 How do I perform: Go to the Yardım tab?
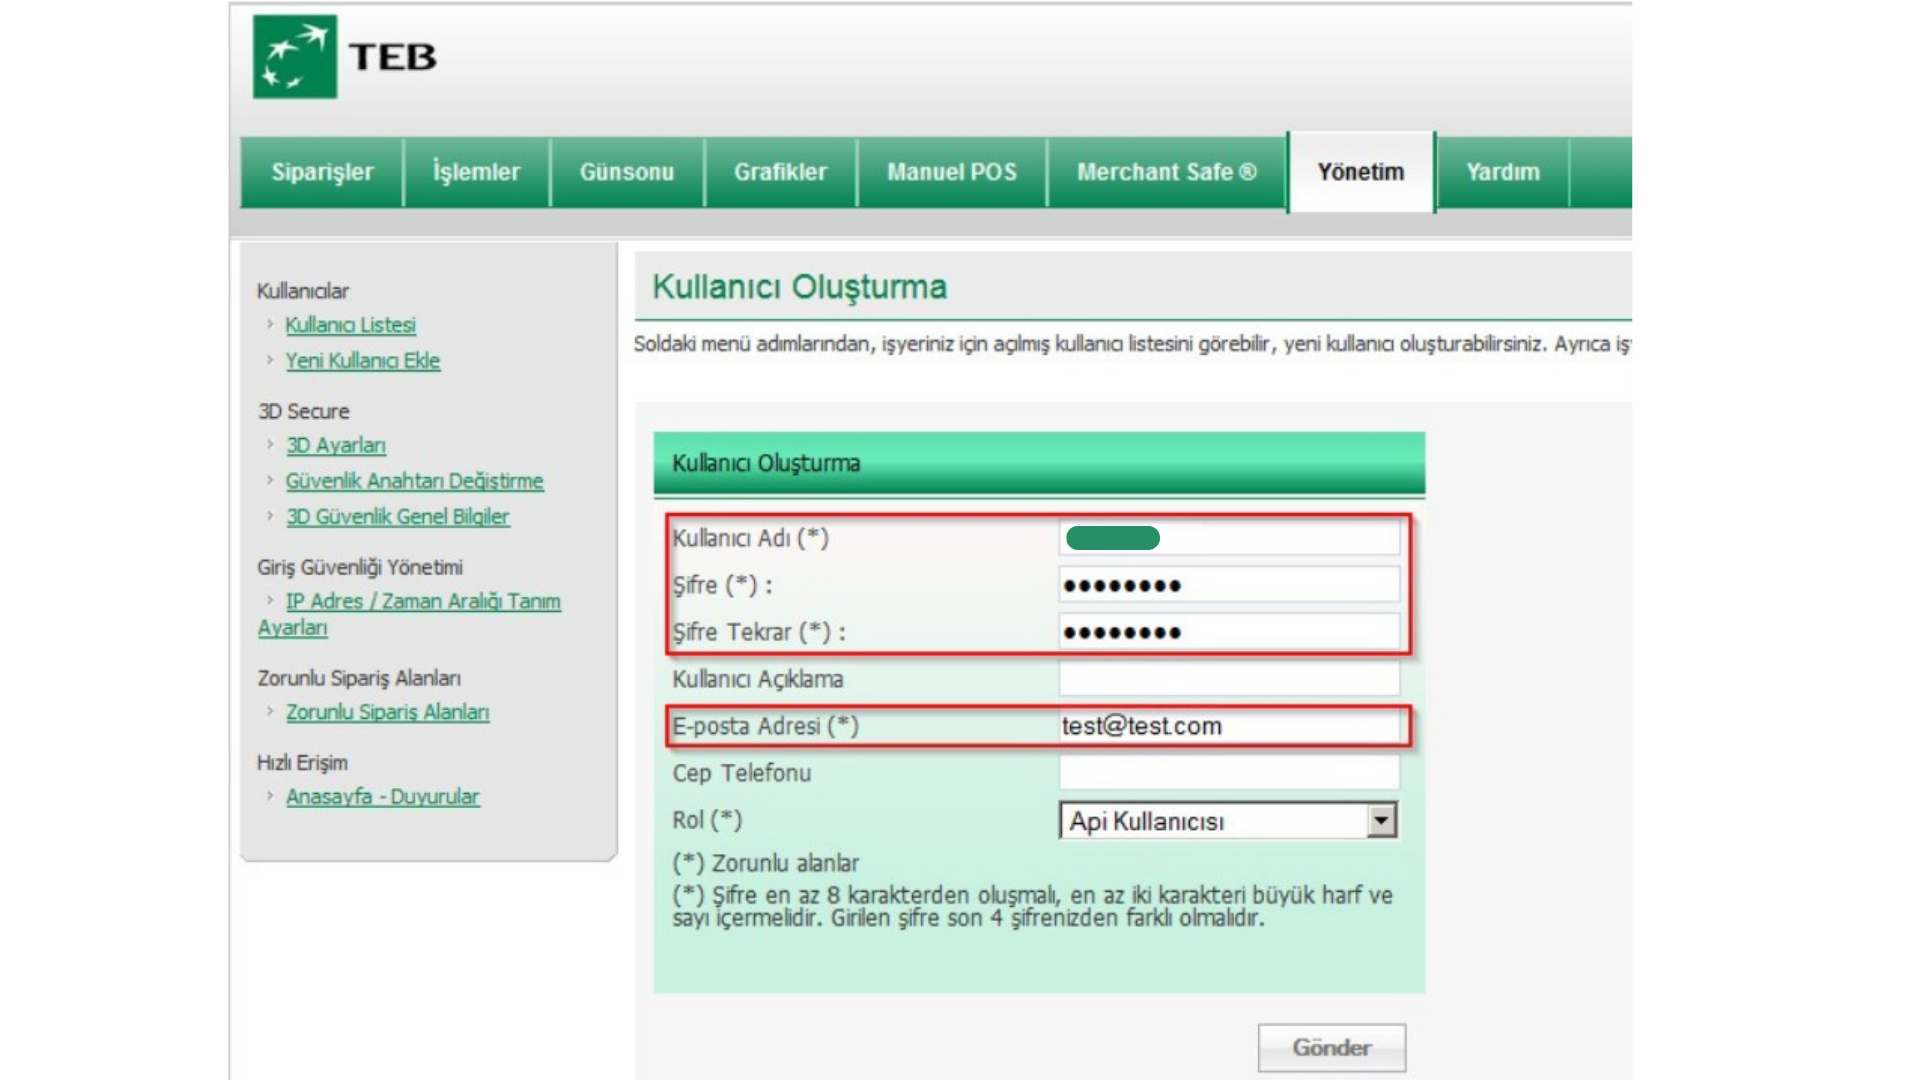[1502, 172]
